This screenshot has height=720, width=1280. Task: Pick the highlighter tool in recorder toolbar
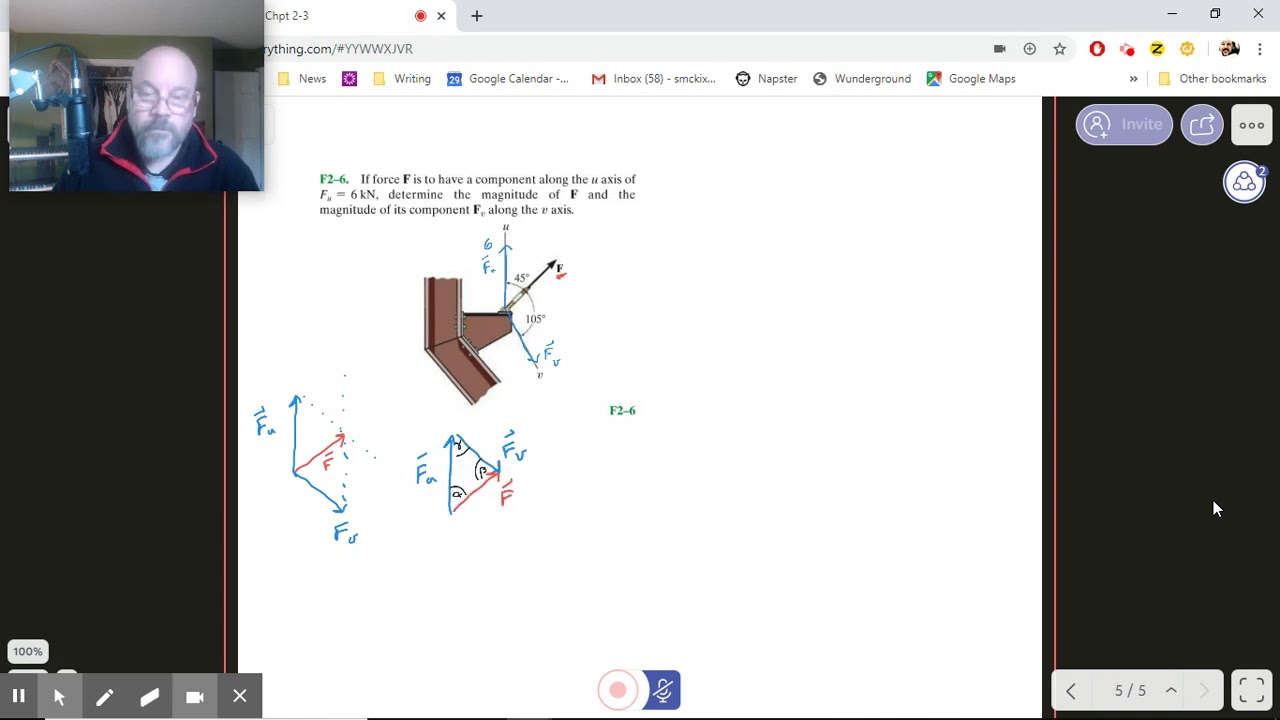149,696
